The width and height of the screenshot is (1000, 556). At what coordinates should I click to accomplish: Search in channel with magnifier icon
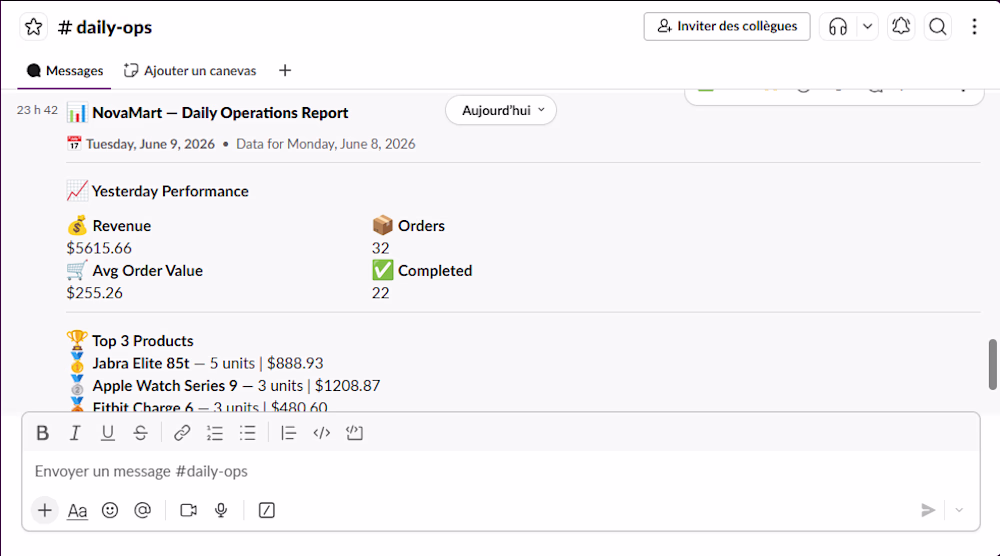938,26
